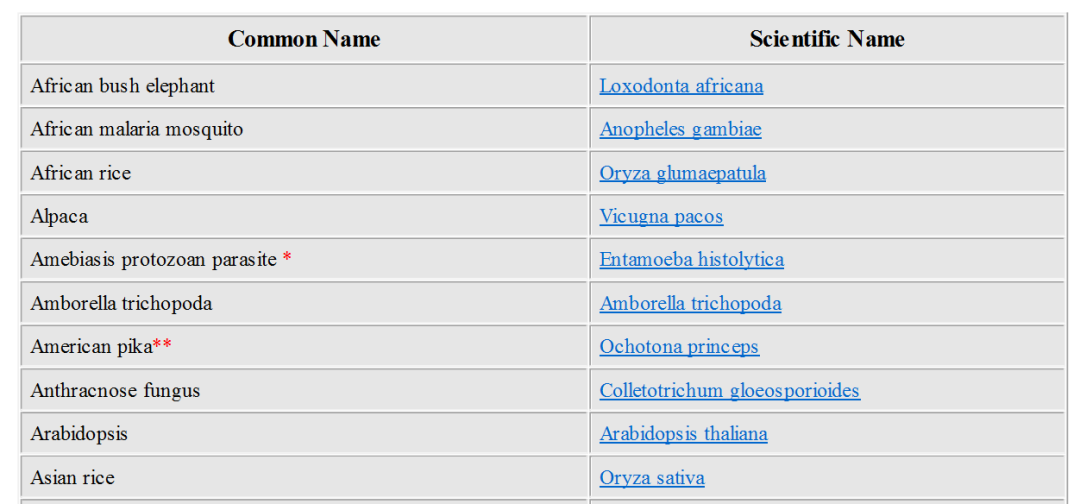Open the Amborella trichopoda scientific name link
The width and height of the screenshot is (1080, 504).
tap(690, 304)
